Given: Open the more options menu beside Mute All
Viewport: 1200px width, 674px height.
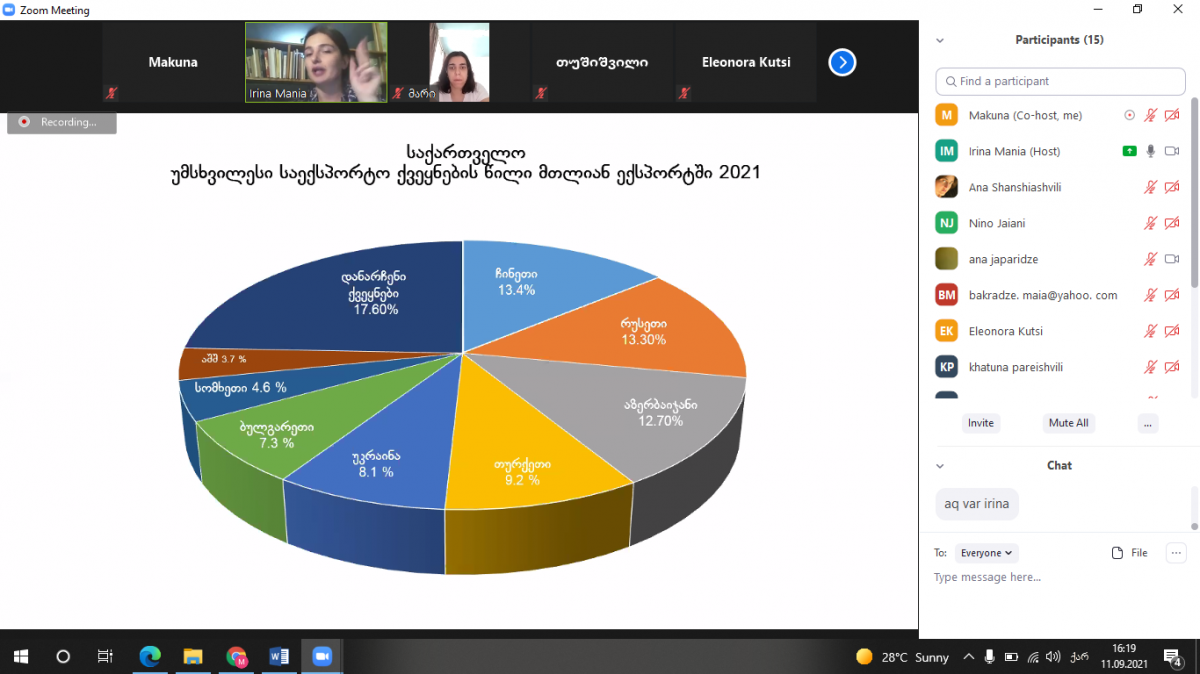Looking at the screenshot, I should [x=1147, y=423].
